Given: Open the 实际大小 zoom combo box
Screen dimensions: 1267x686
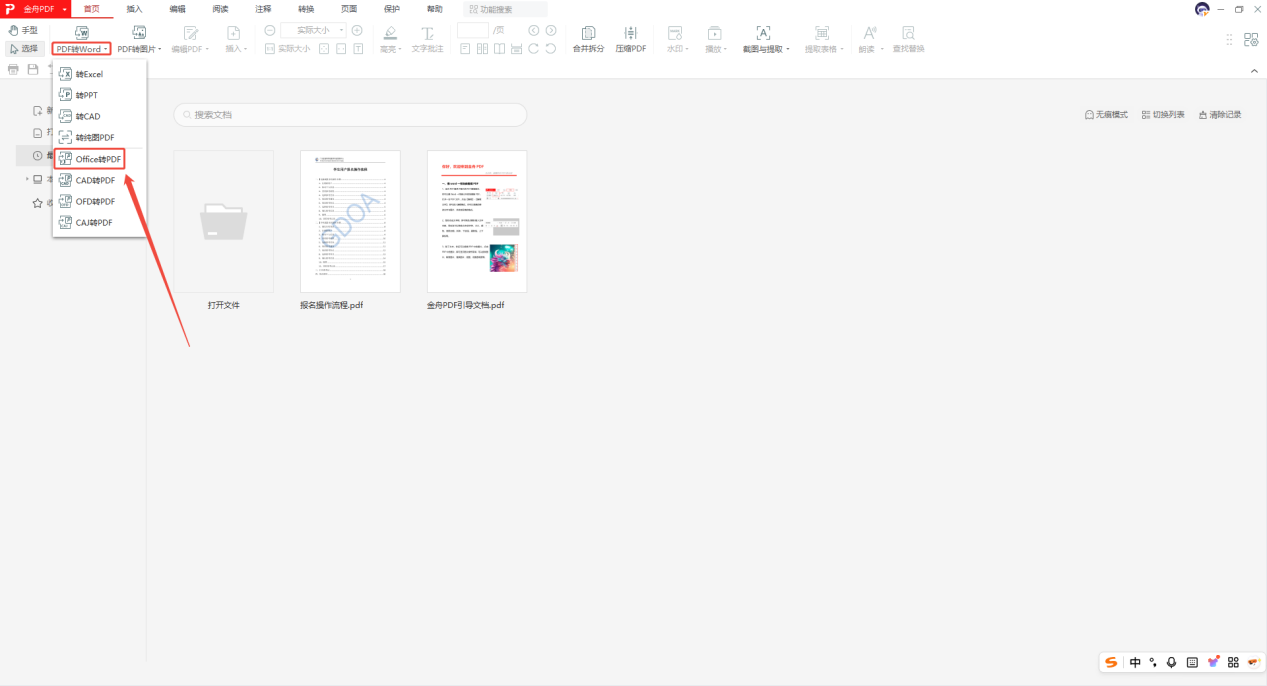Looking at the screenshot, I should pyautogui.click(x=313, y=31).
